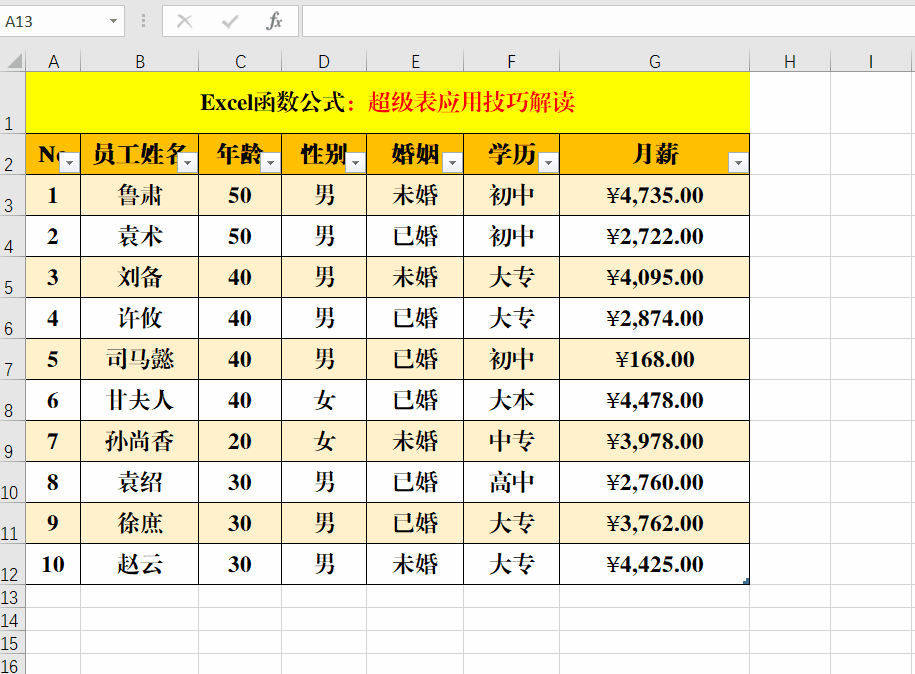
Task: Select column G header
Action: (655, 61)
